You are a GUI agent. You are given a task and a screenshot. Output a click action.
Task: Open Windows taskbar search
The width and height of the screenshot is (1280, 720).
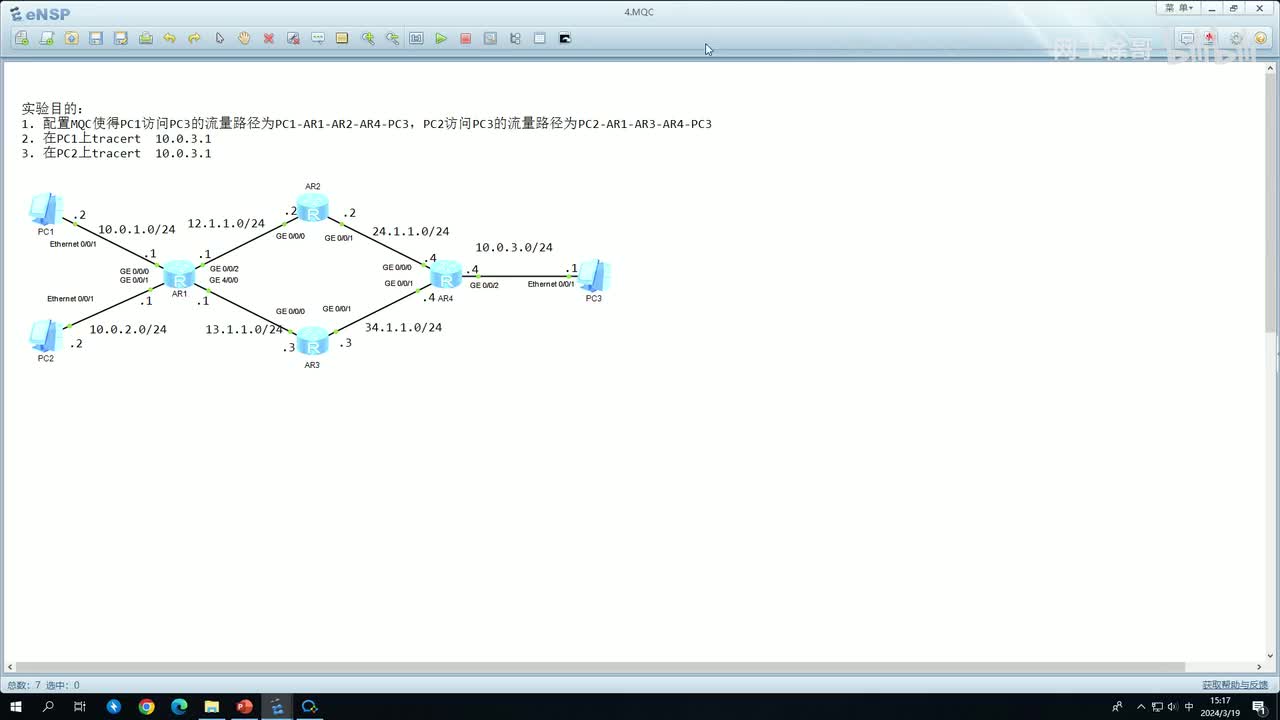click(x=48, y=707)
